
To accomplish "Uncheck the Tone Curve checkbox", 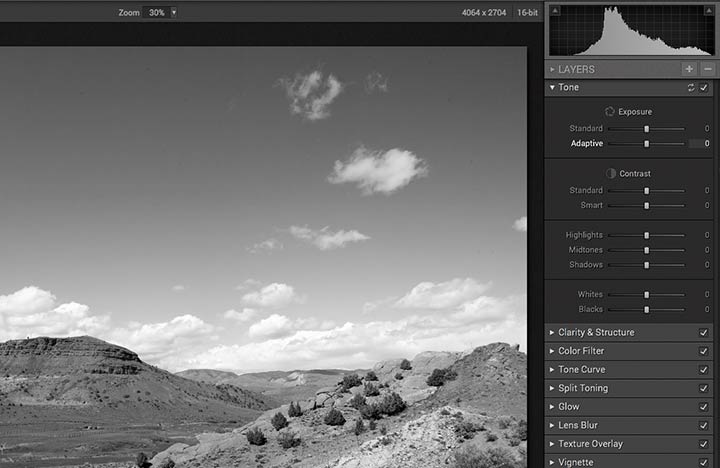I will coord(703,370).
